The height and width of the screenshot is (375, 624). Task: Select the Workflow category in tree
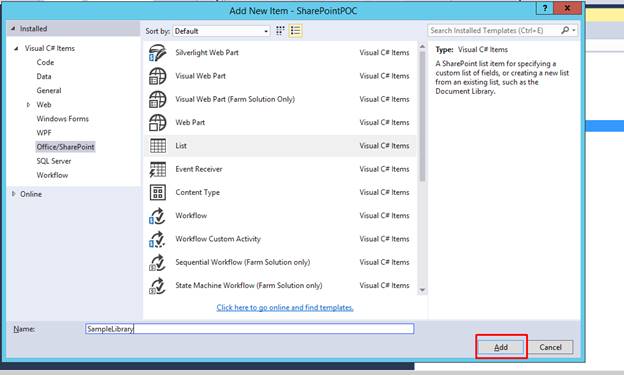click(52, 175)
